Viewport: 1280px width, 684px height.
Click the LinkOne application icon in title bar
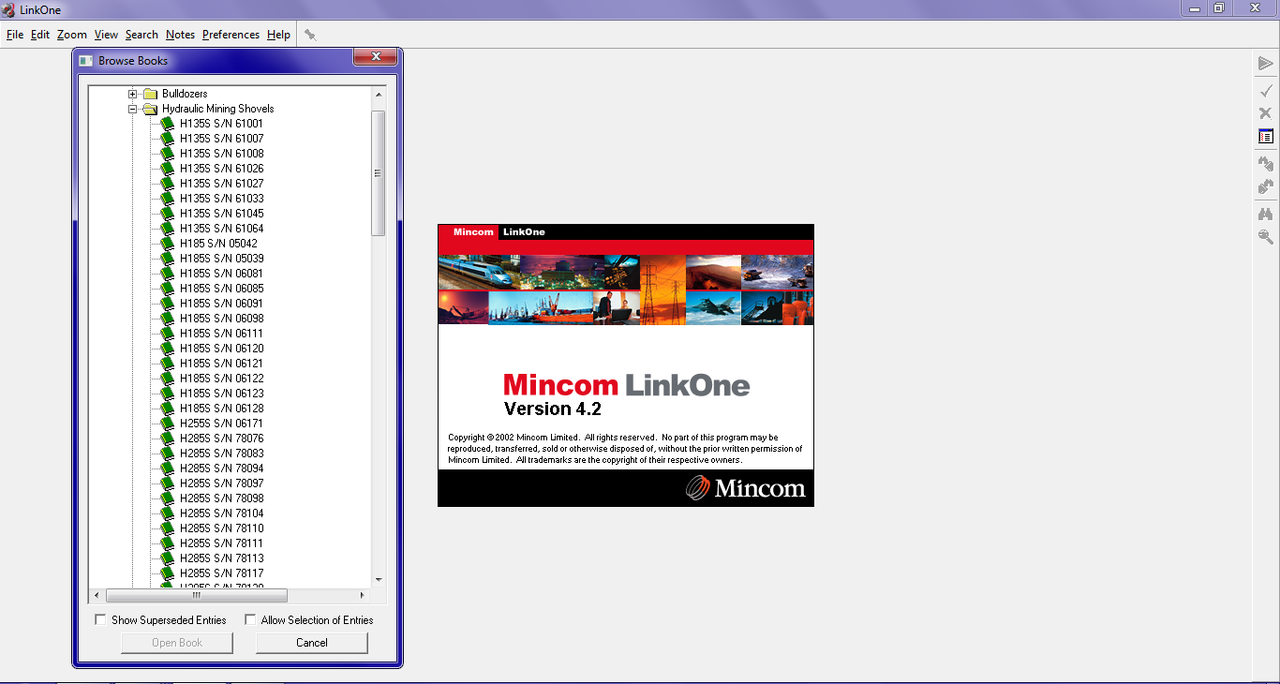pyautogui.click(x=9, y=9)
